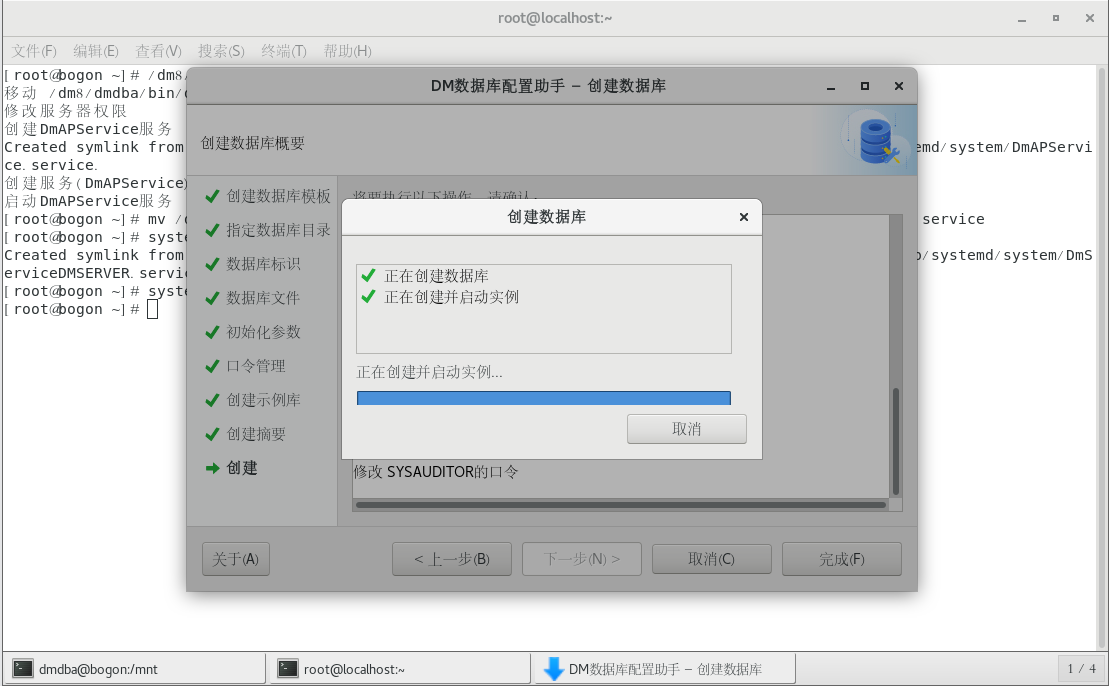The image size is (1109, 686).
Task: Click the blue creation progress bar
Action: click(543, 398)
